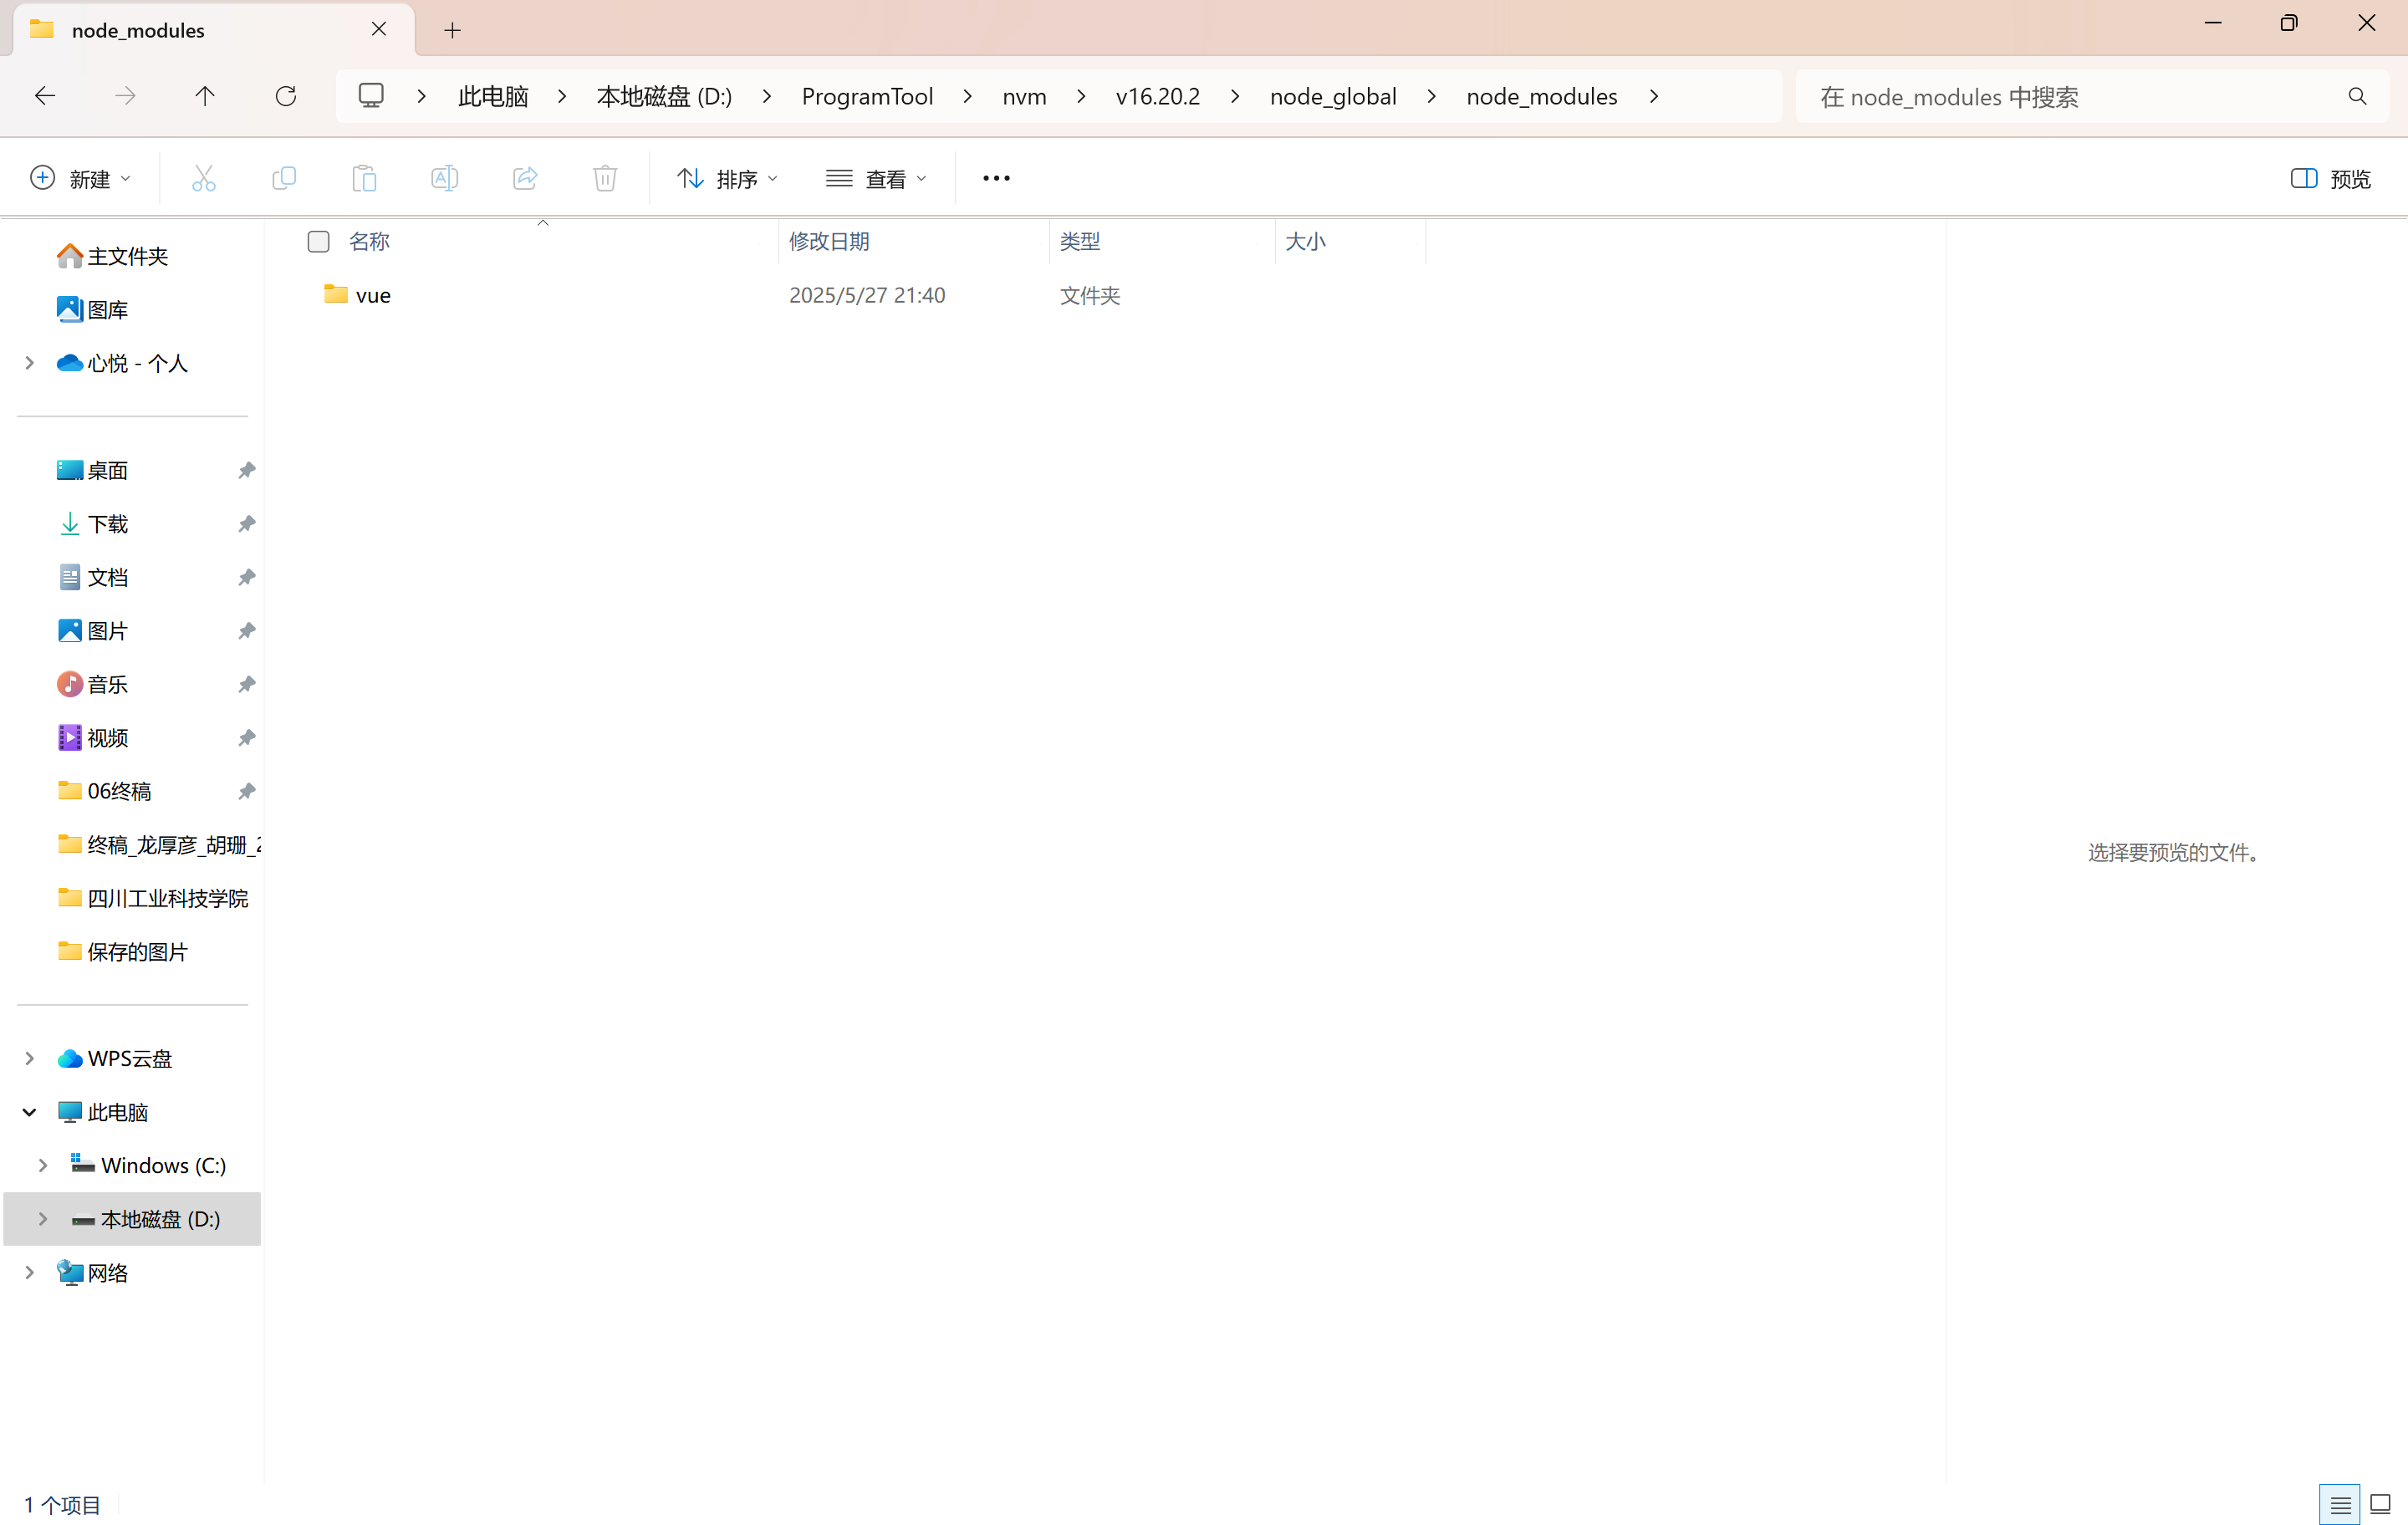The image size is (2408, 1525).
Task: Expand the Windows (C:) tree node
Action: click(43, 1165)
